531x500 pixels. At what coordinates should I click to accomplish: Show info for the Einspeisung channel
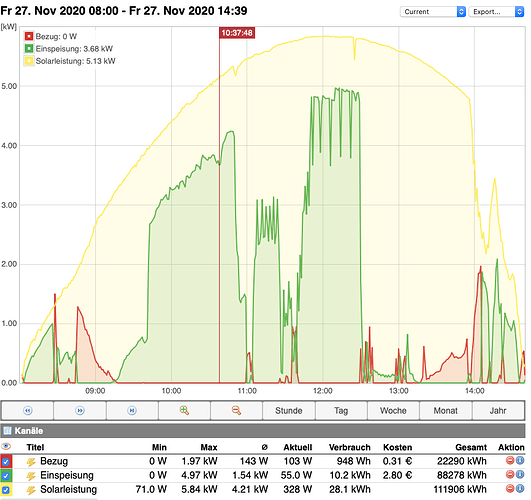(520, 475)
